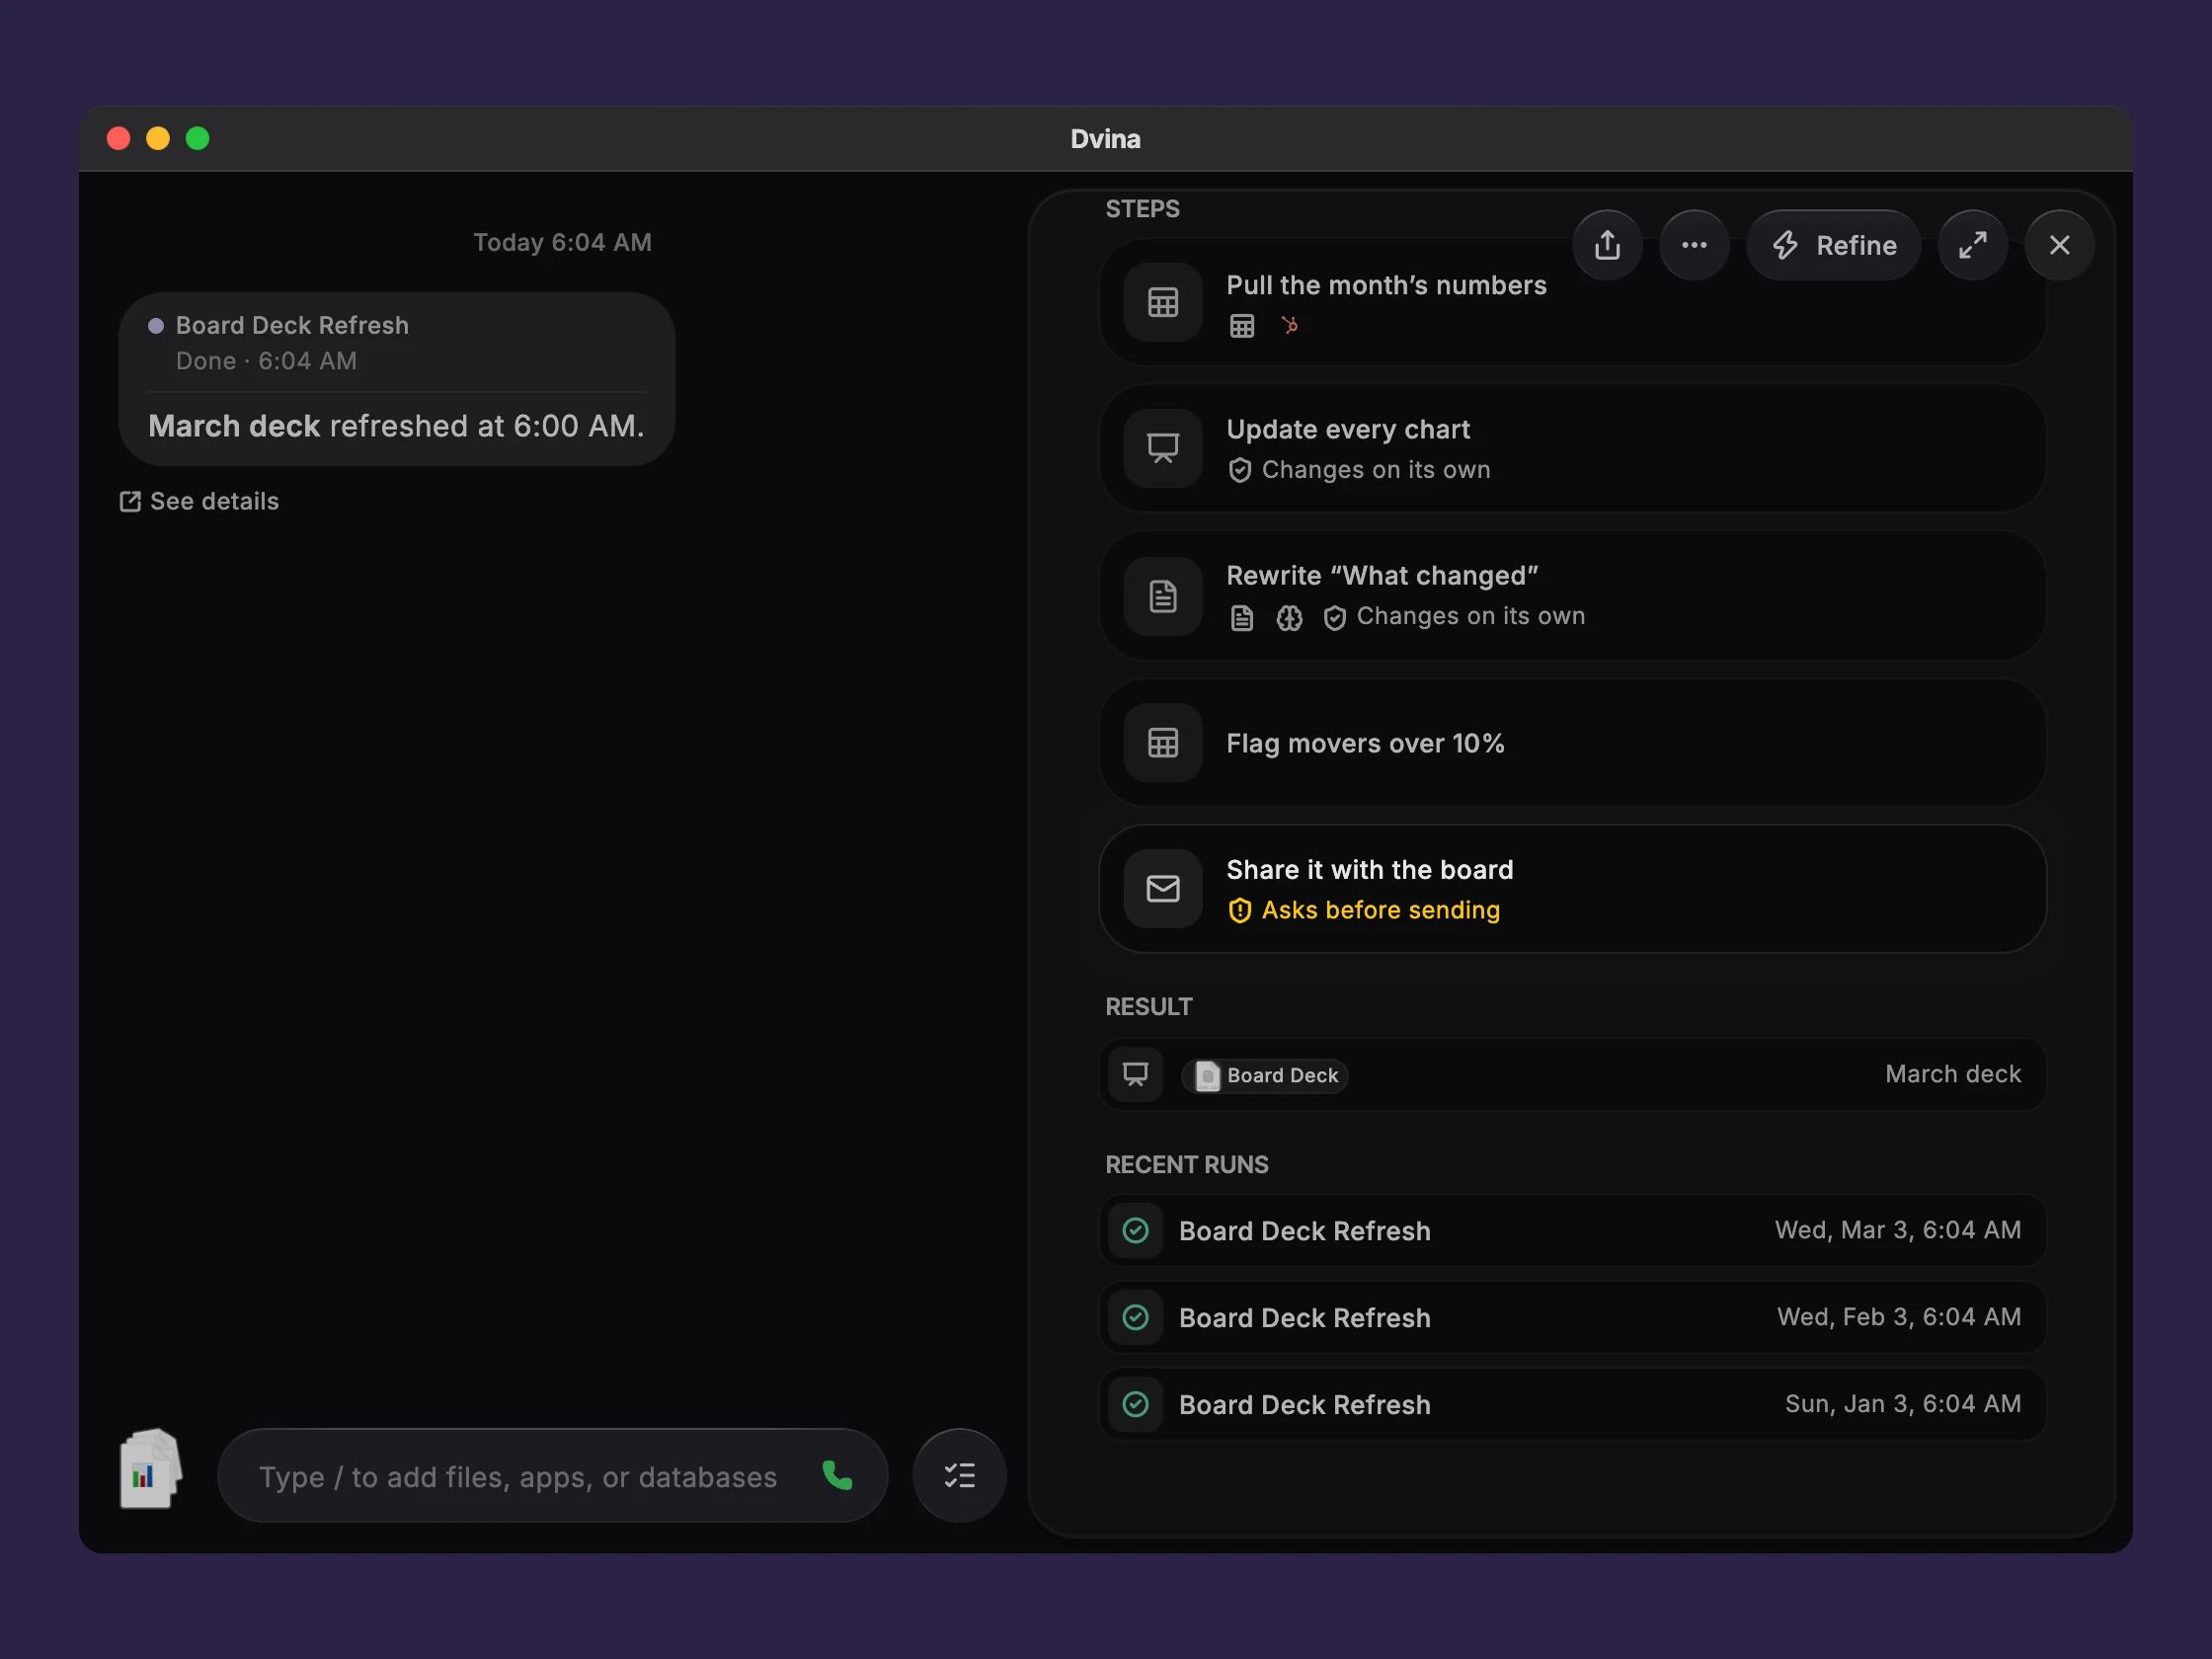The width and height of the screenshot is (2212, 1659).
Task: Open the task checklist button
Action: coord(959,1476)
